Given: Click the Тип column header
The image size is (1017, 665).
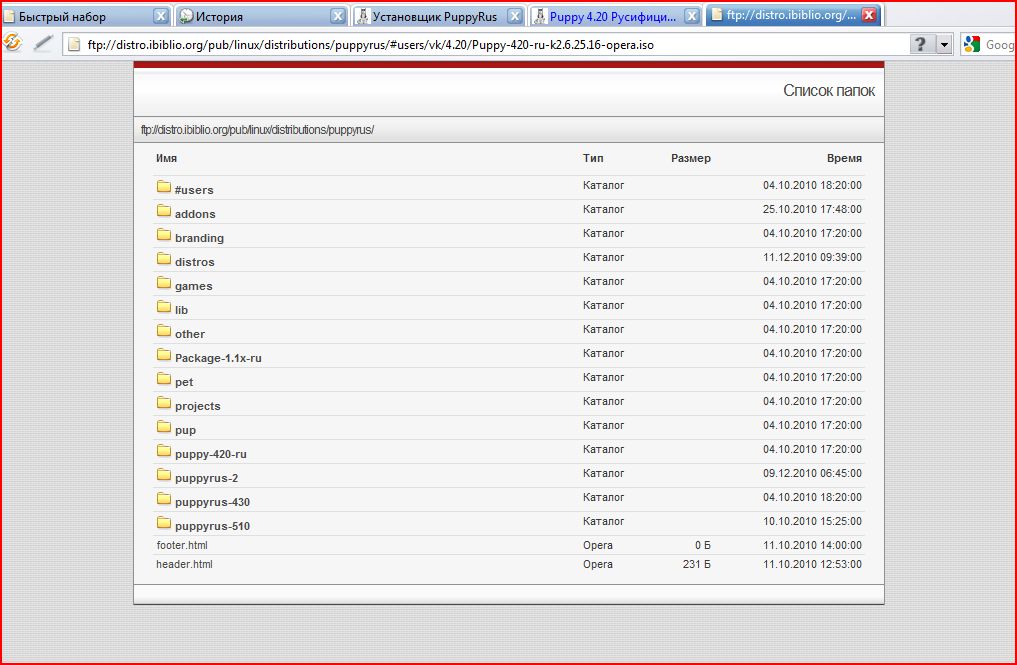Looking at the screenshot, I should point(593,158).
